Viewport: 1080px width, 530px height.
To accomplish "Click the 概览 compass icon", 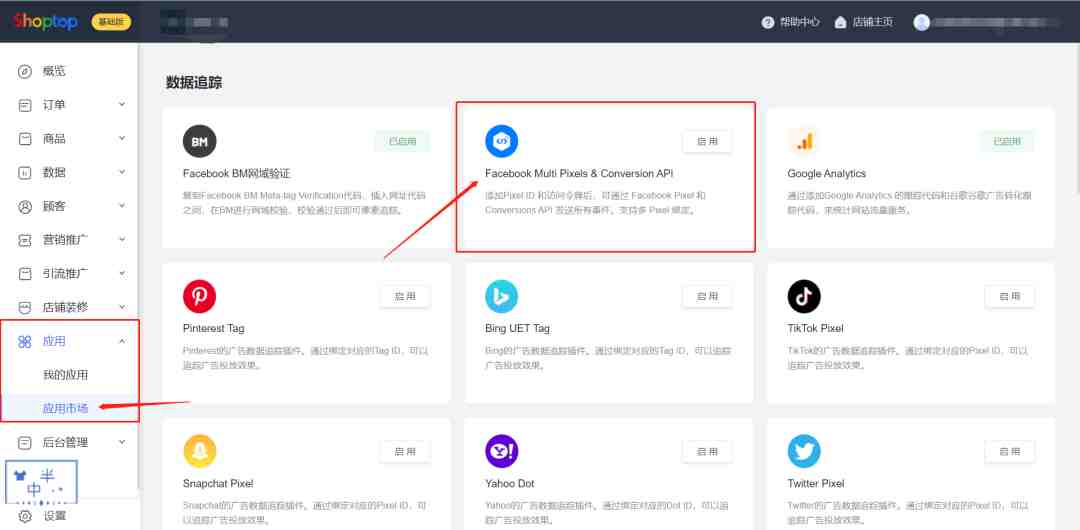I will tap(25, 72).
